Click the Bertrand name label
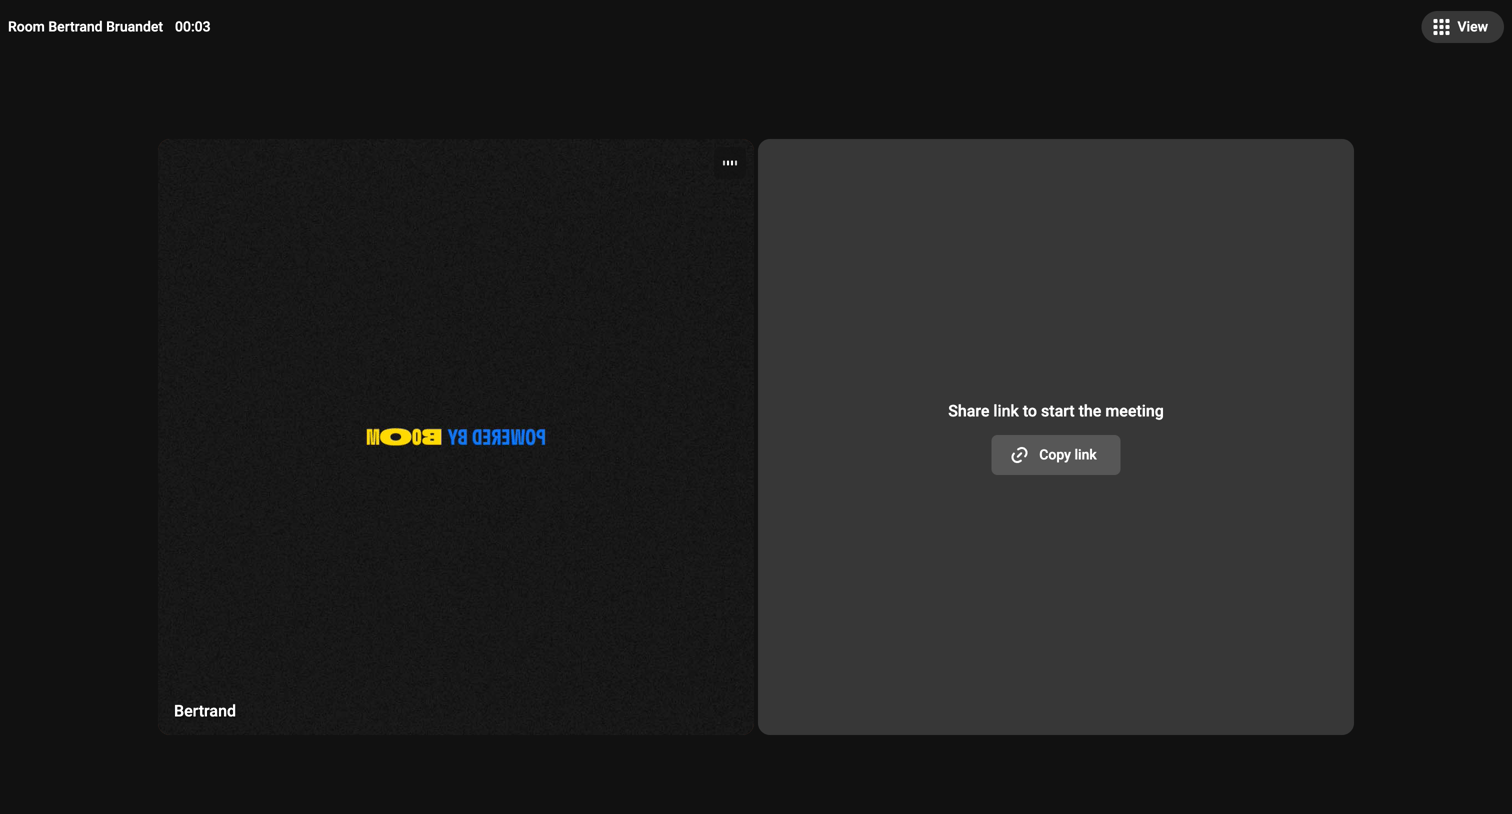 coord(205,711)
